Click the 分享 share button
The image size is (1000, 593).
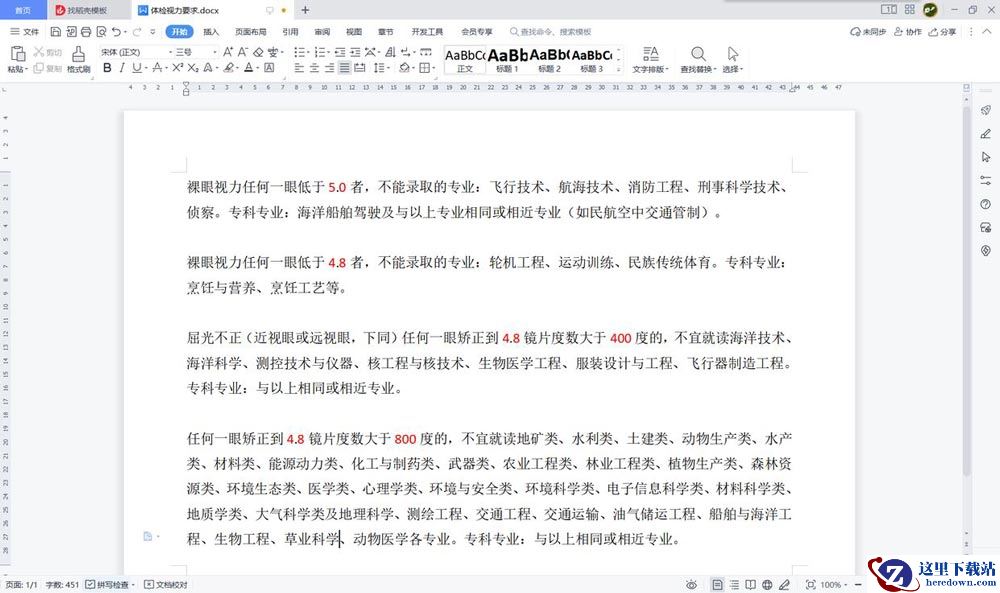(x=943, y=31)
